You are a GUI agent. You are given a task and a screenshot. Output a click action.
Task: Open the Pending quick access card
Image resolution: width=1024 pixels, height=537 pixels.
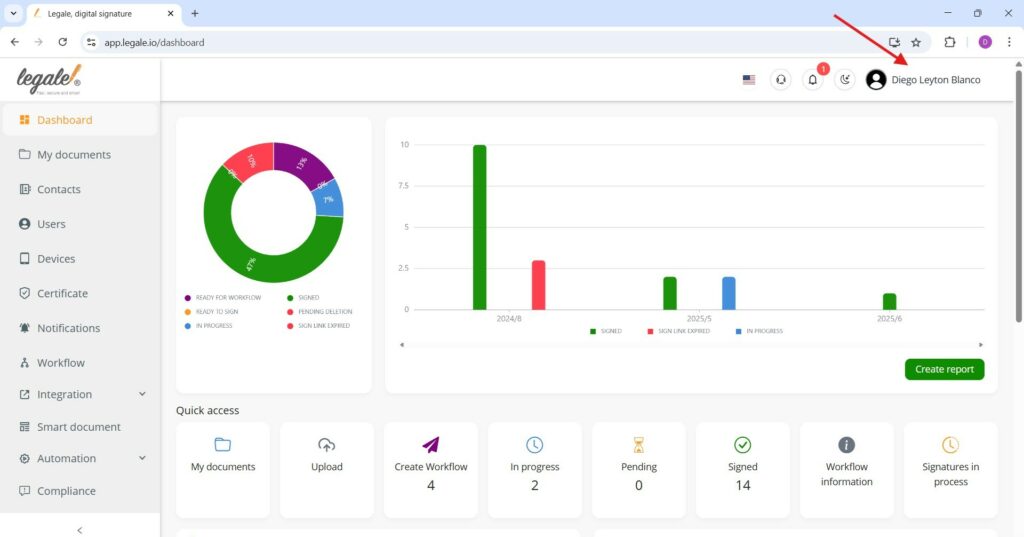[x=639, y=470]
